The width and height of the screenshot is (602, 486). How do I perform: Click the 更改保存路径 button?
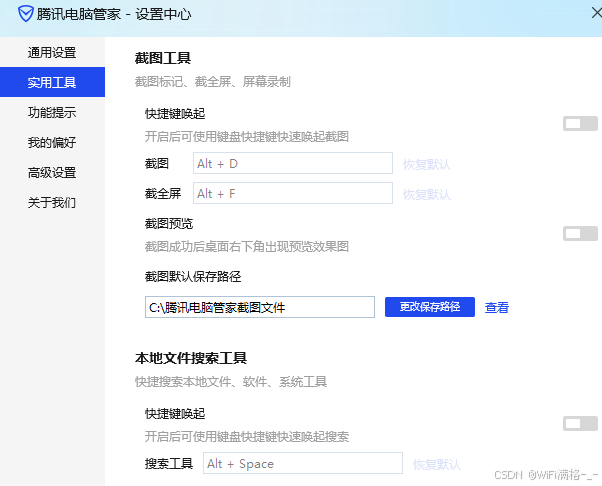click(430, 307)
